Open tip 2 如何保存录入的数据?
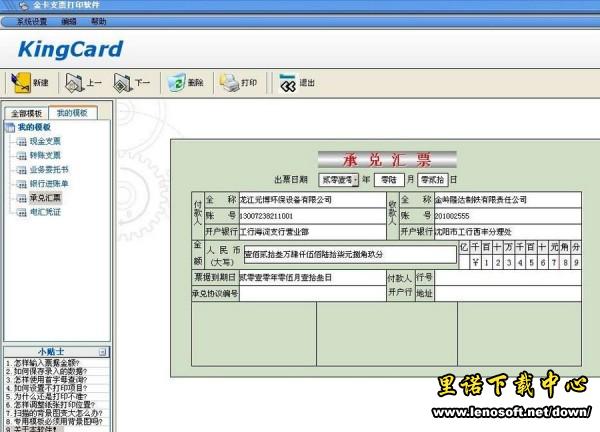Viewport: 600px width, 432px height. (x=47, y=371)
